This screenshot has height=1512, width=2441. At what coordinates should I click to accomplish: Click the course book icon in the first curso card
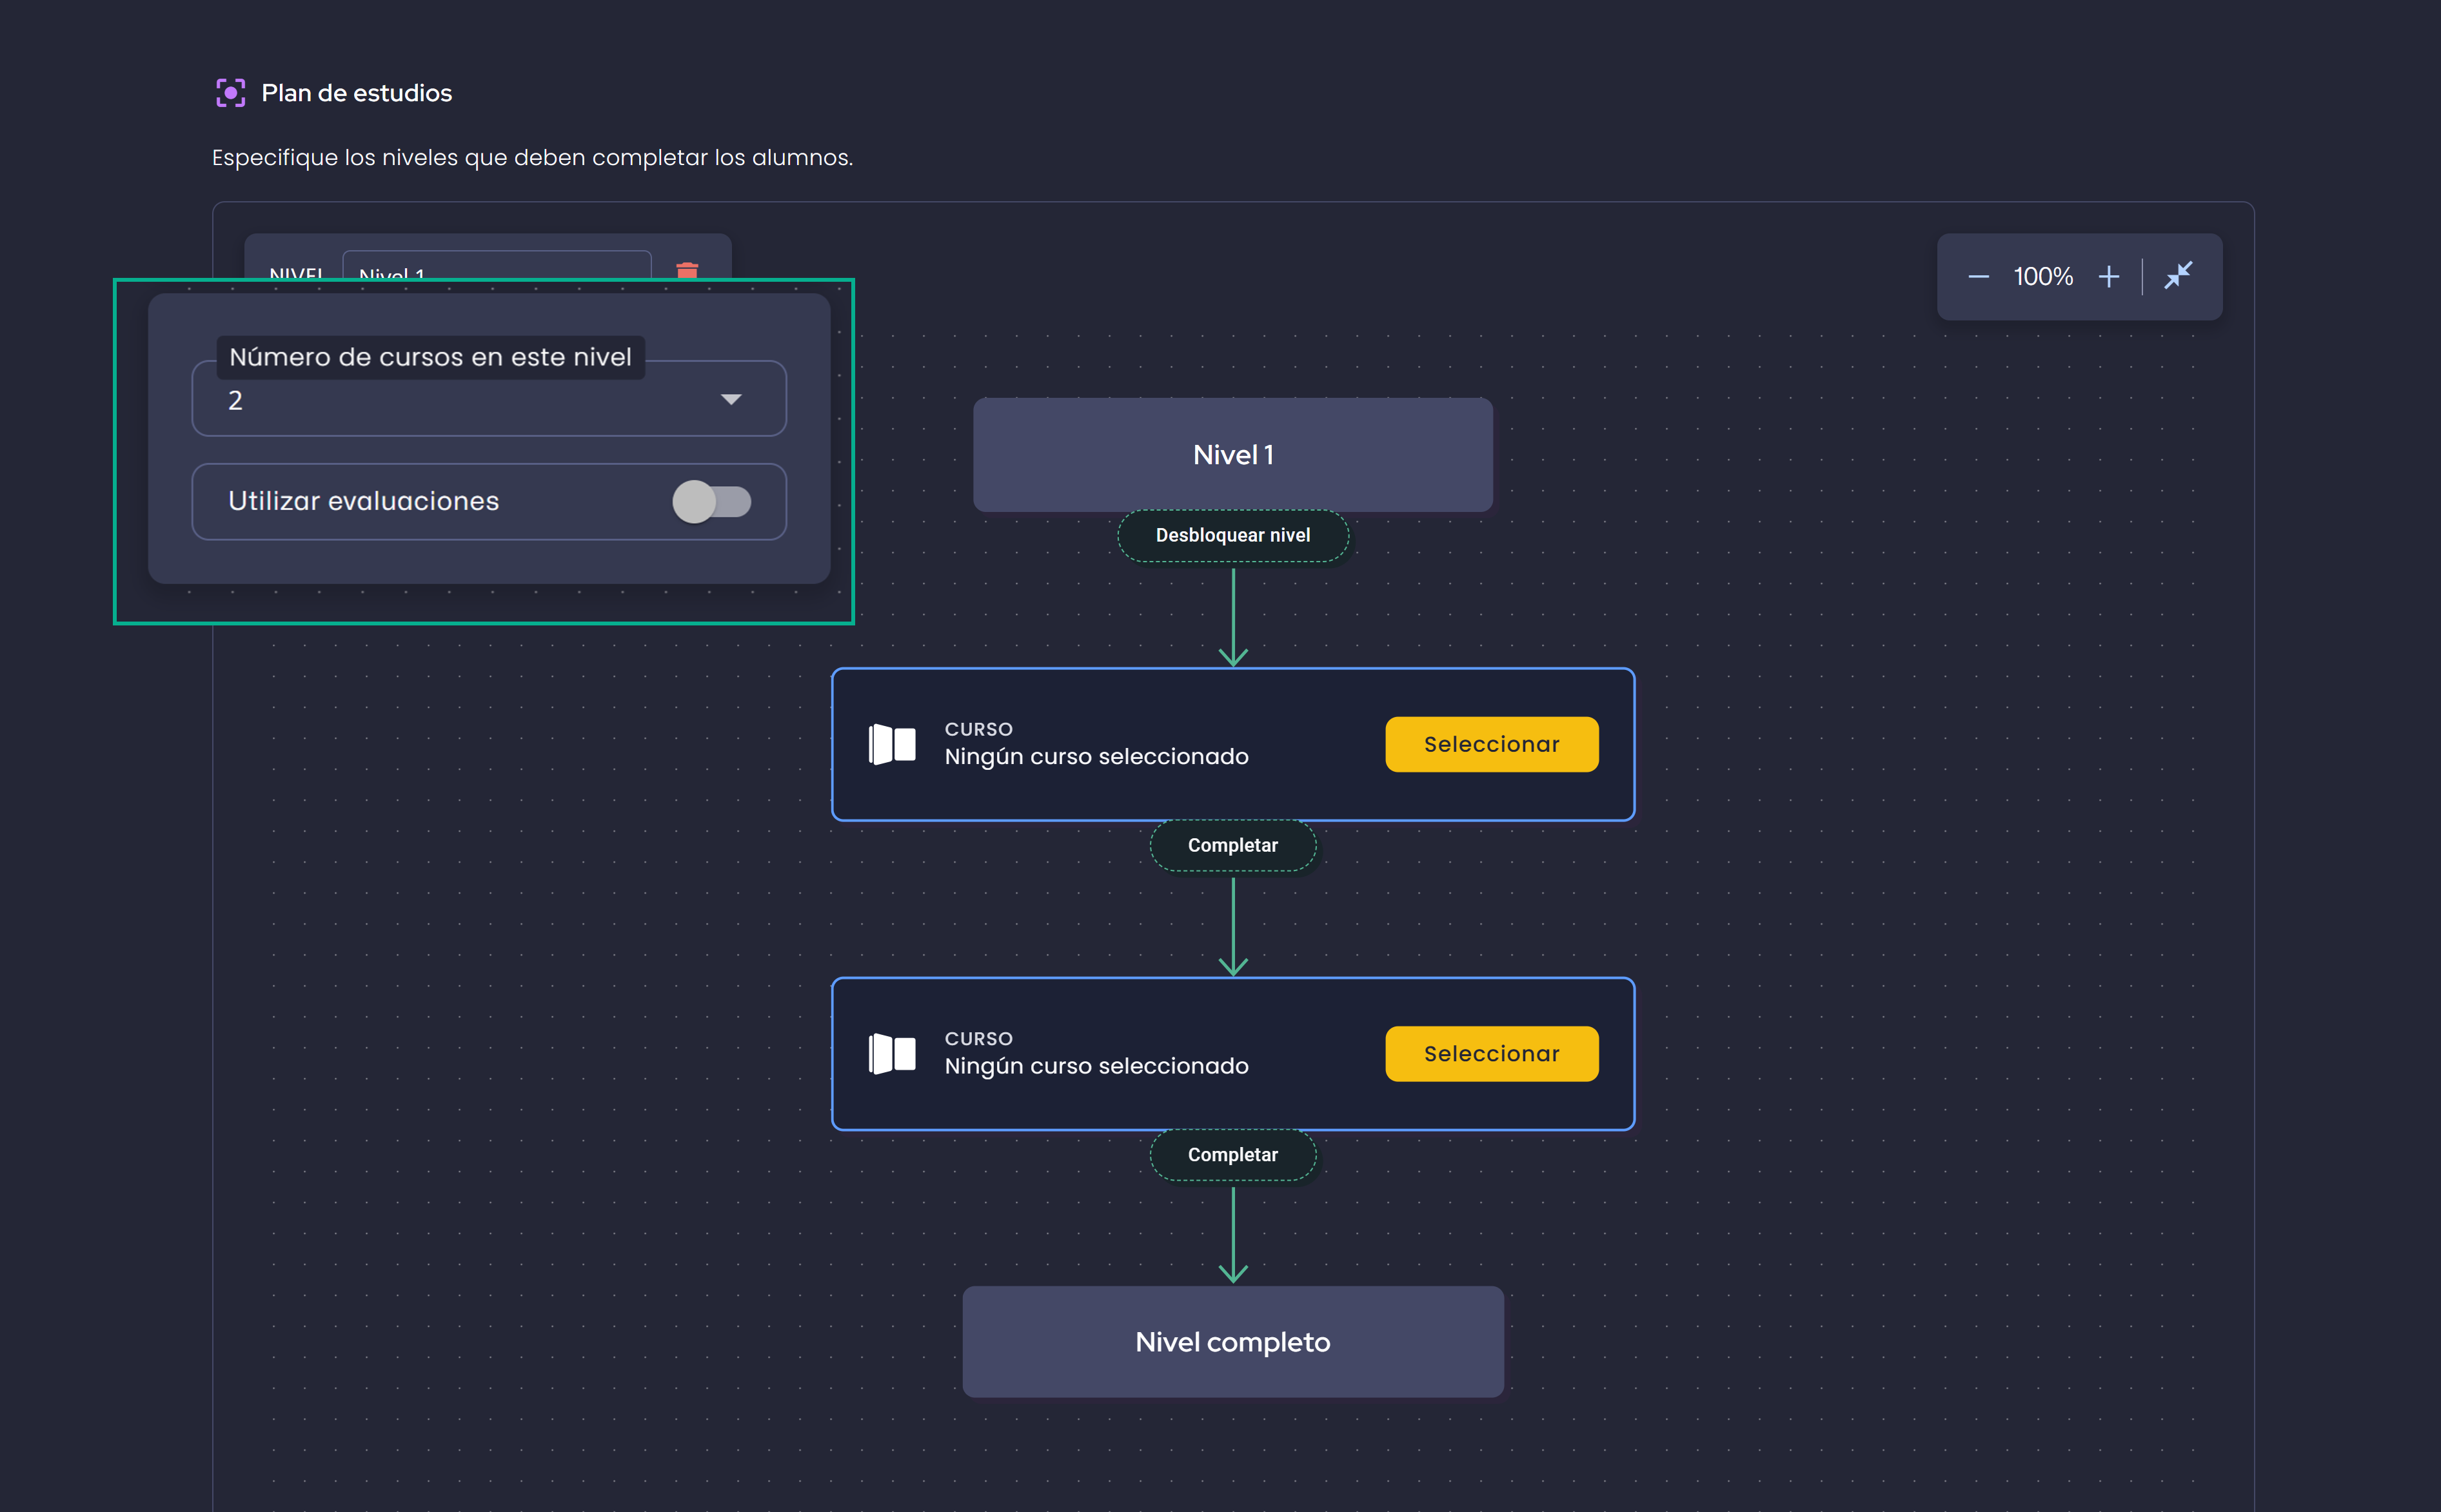pos(893,743)
